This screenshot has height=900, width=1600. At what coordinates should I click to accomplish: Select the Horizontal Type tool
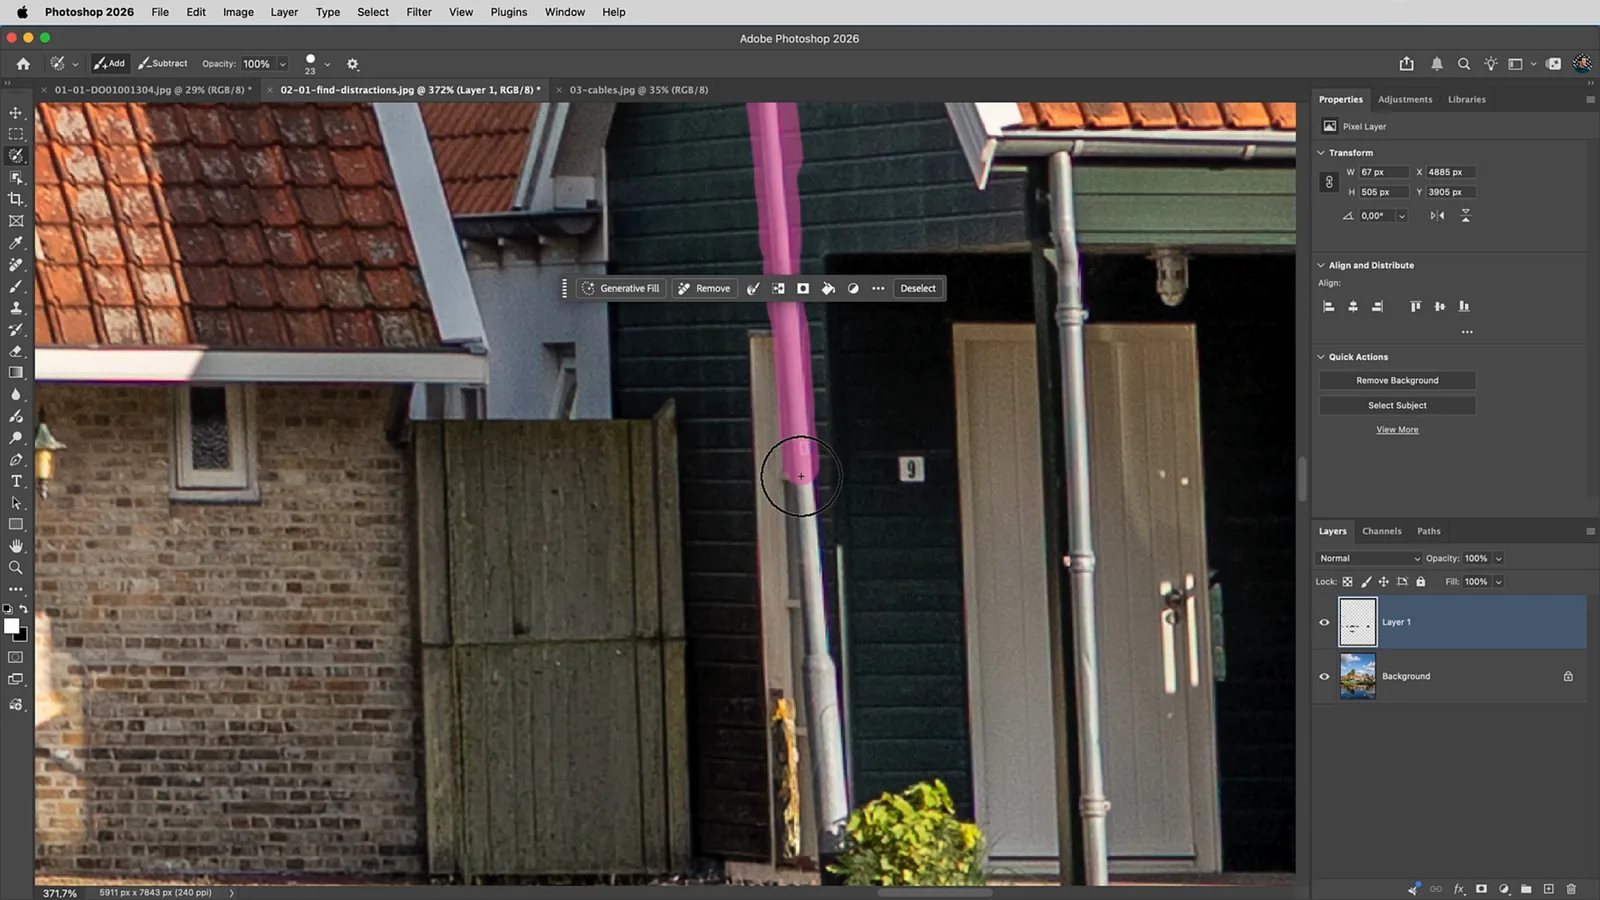(16, 481)
